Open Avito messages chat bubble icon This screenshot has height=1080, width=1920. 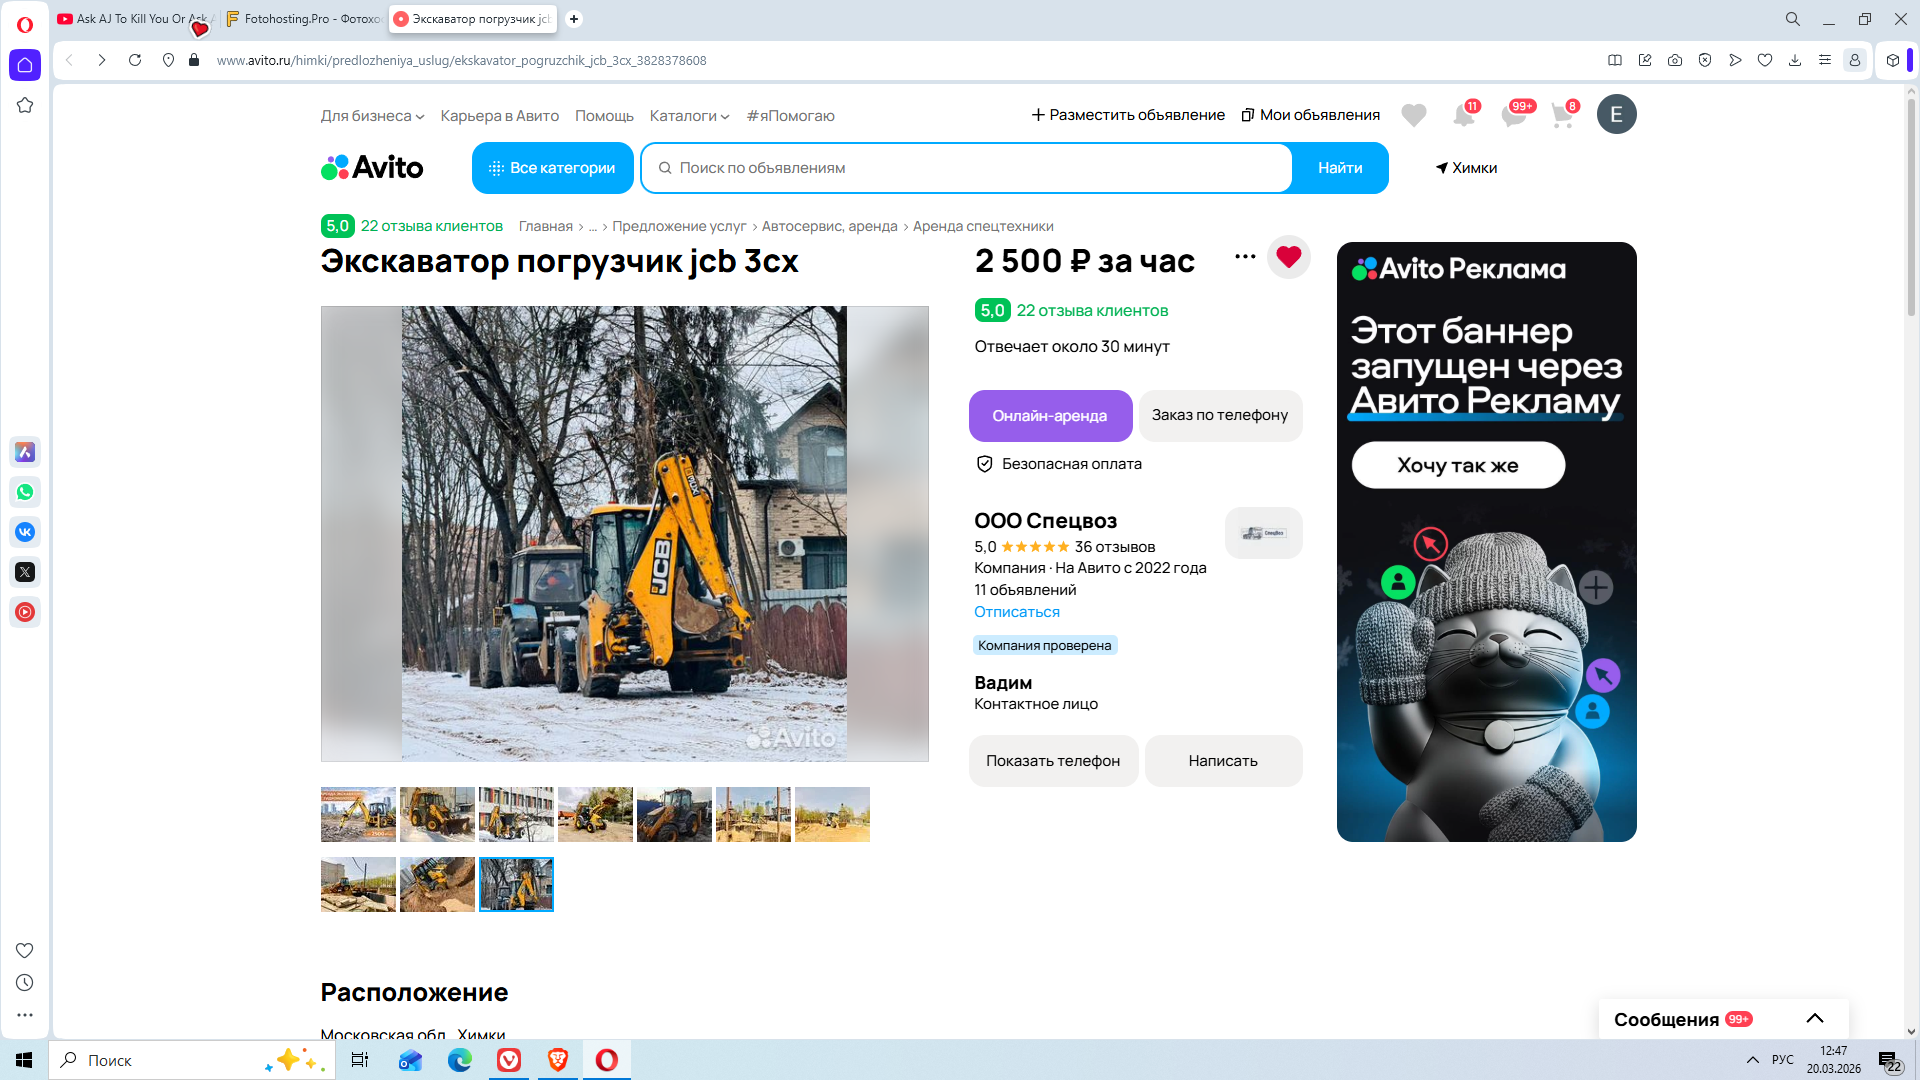1514,115
